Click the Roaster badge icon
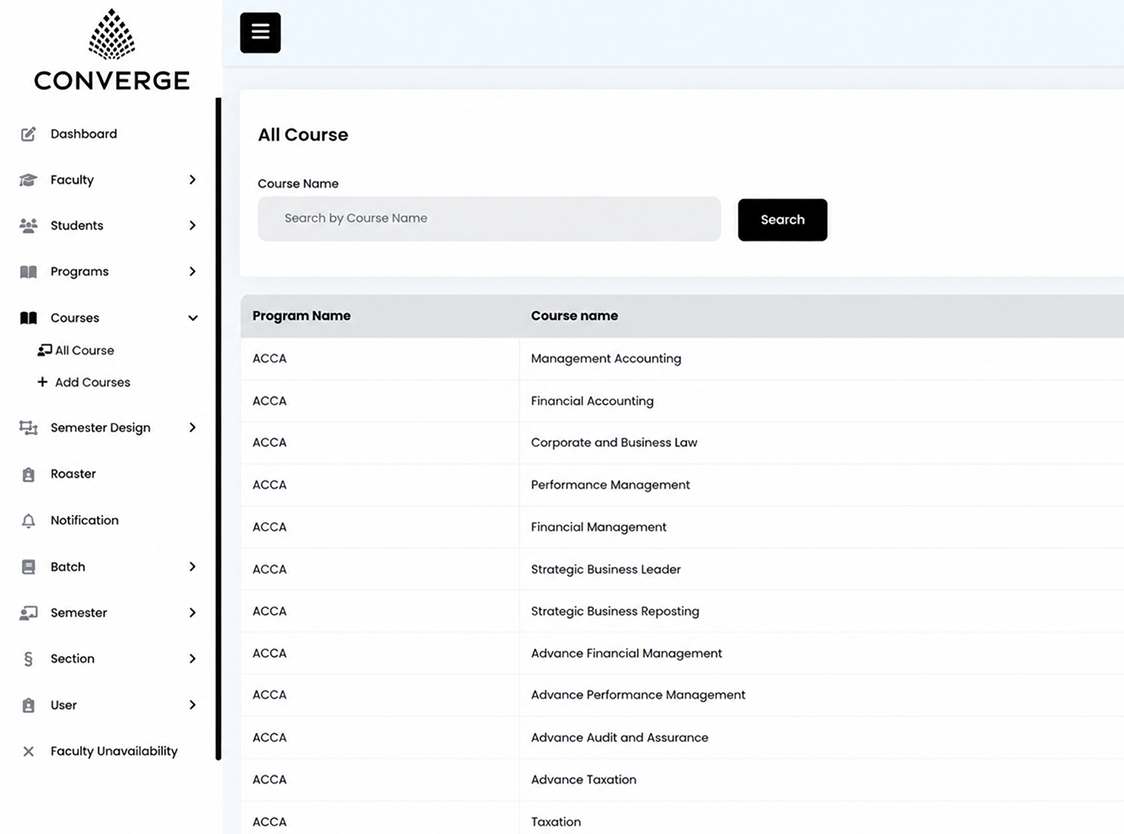1124x834 pixels. (28, 474)
